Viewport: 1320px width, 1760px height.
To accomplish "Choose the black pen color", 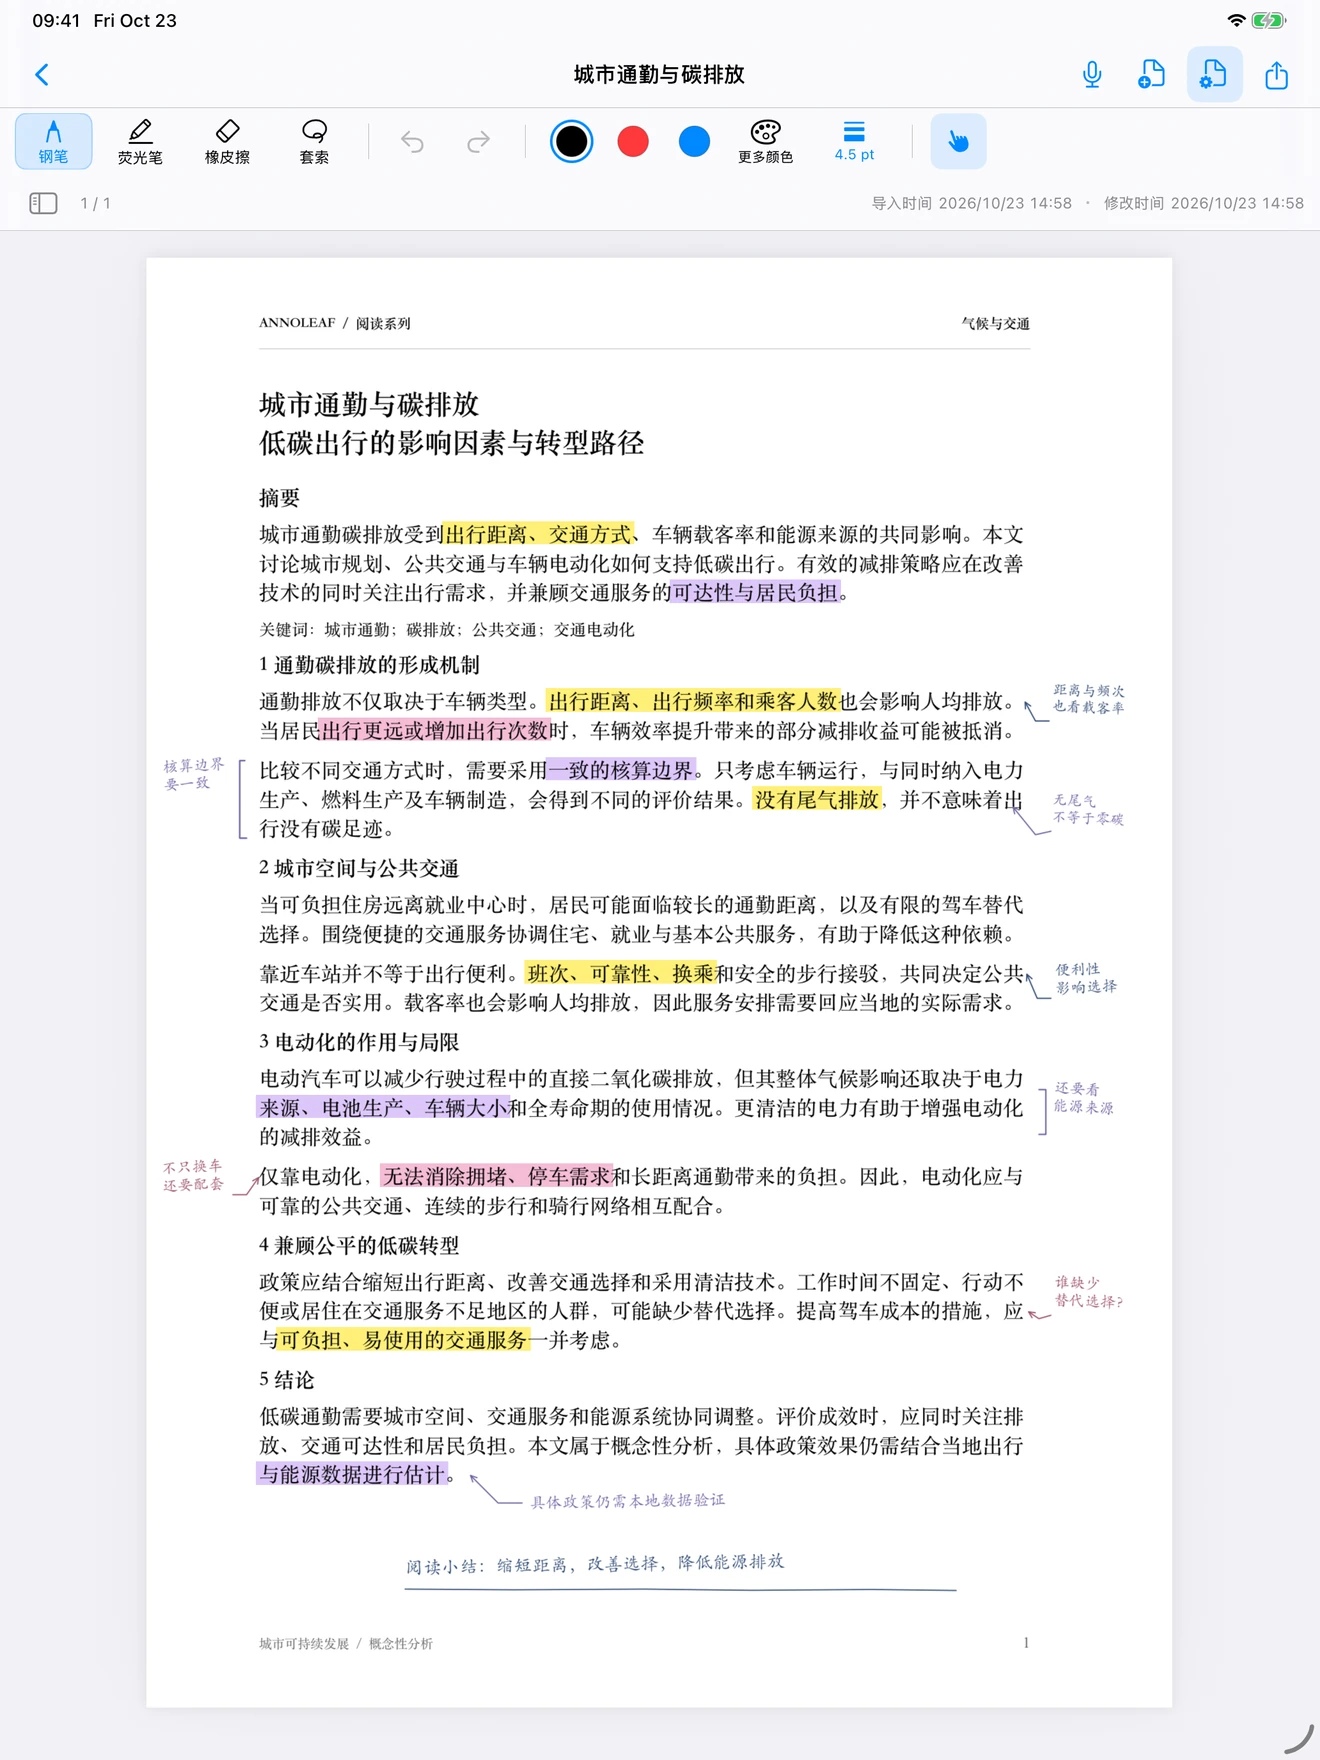I will 571,141.
